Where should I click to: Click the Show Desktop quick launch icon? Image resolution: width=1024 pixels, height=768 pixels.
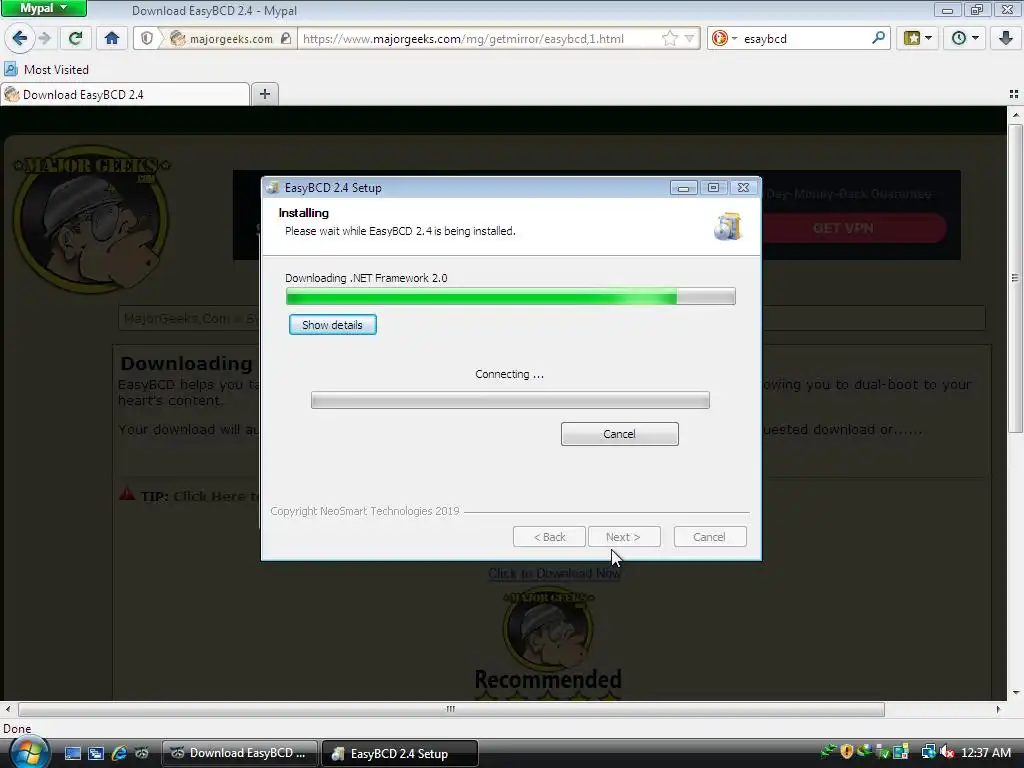(x=72, y=753)
